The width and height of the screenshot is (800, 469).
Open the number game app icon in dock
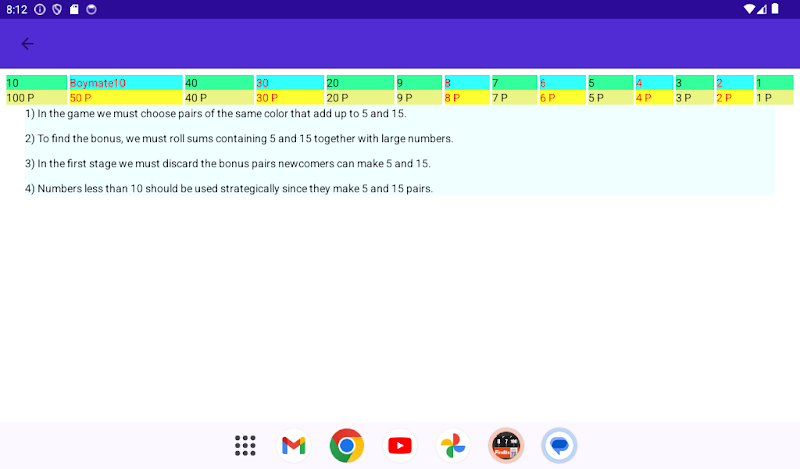pyautogui.click(x=506, y=445)
